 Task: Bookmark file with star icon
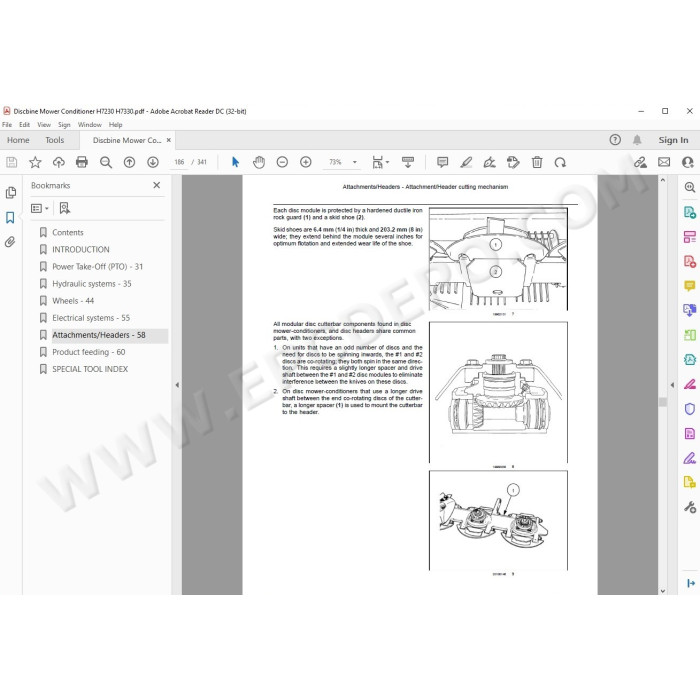point(35,162)
